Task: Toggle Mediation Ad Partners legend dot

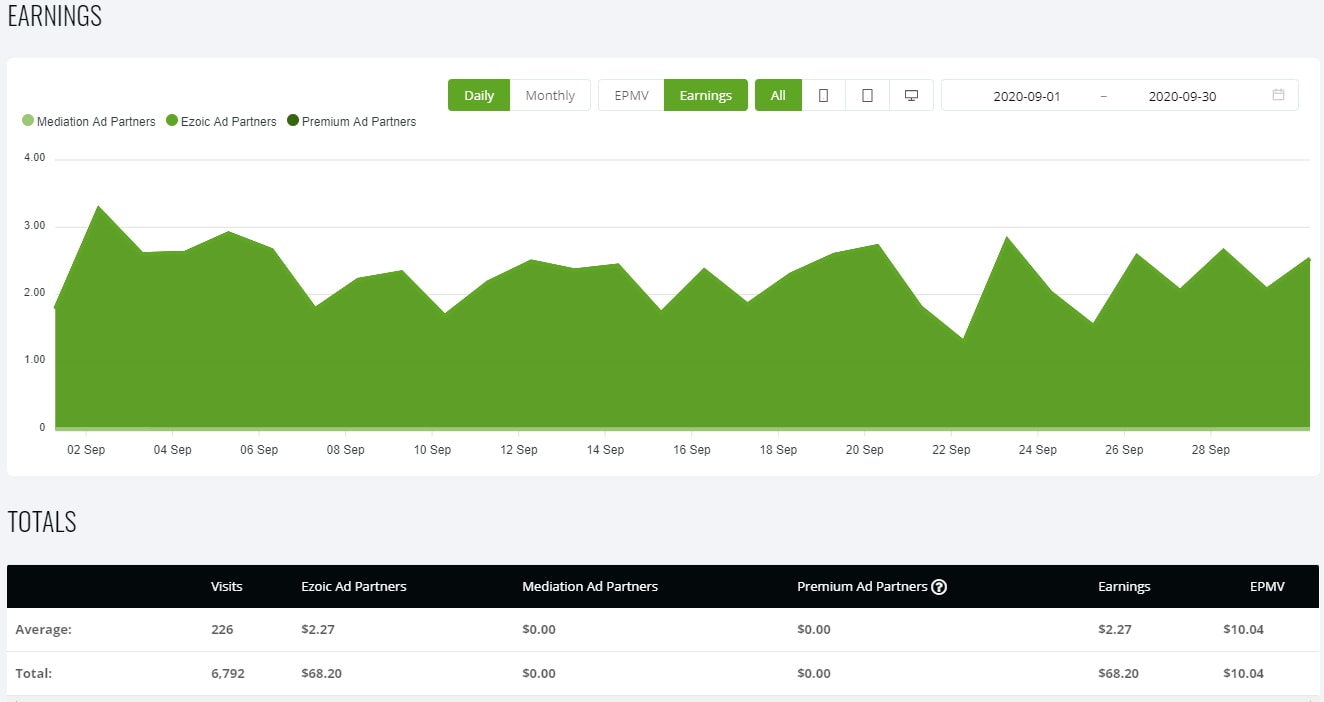Action: 28,121
